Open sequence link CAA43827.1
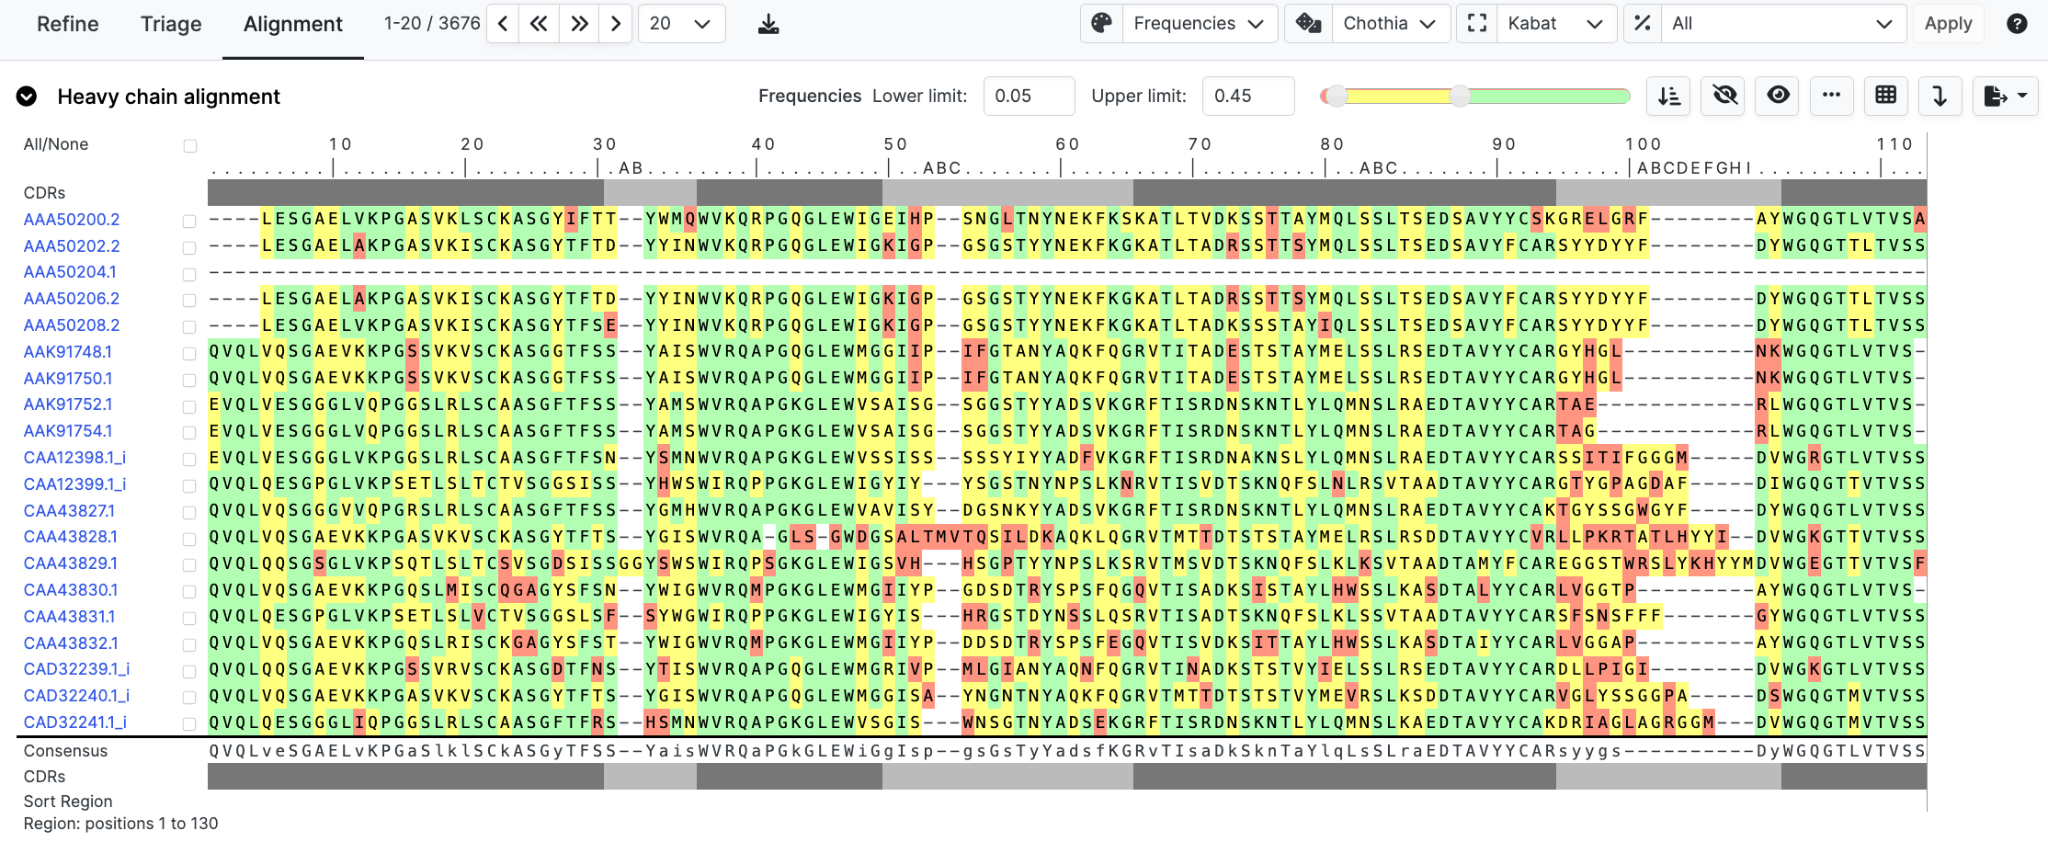 click(x=70, y=510)
